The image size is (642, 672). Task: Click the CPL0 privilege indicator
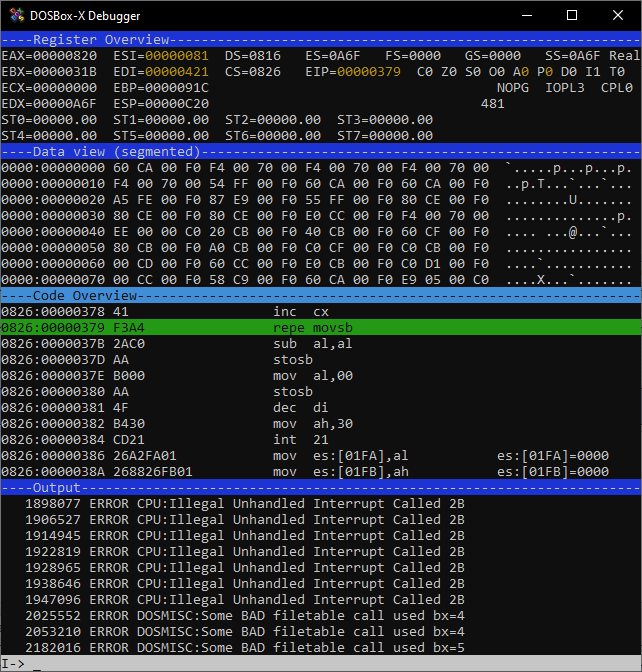tap(617, 88)
